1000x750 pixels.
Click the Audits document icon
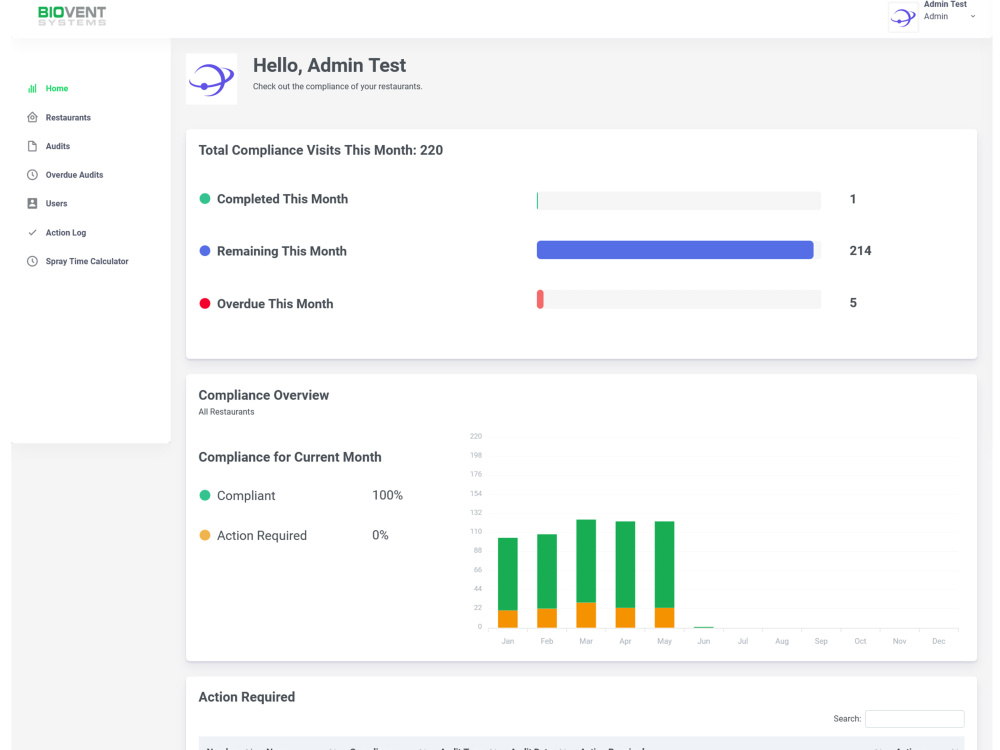[32, 146]
